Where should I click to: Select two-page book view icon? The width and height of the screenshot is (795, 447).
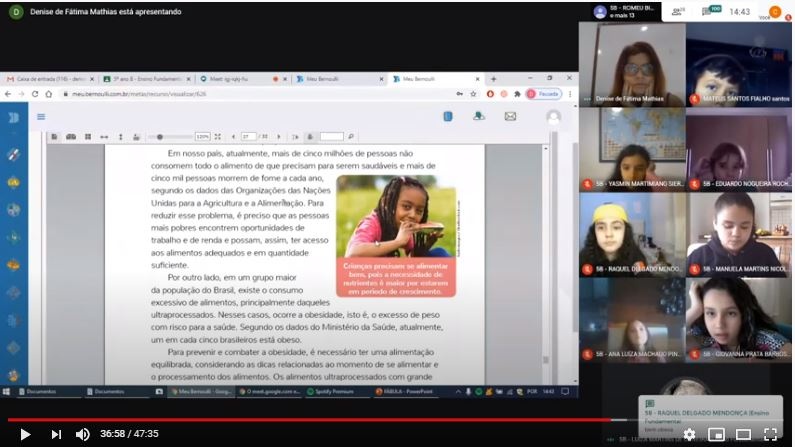click(x=71, y=137)
